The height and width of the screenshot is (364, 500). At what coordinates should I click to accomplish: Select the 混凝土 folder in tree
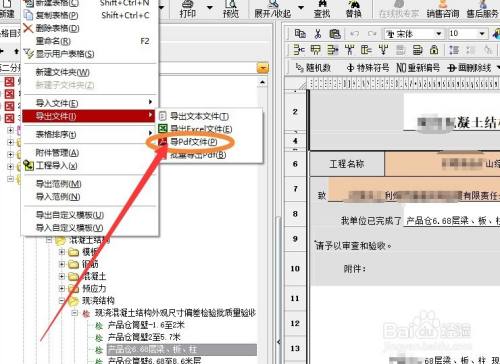94,276
